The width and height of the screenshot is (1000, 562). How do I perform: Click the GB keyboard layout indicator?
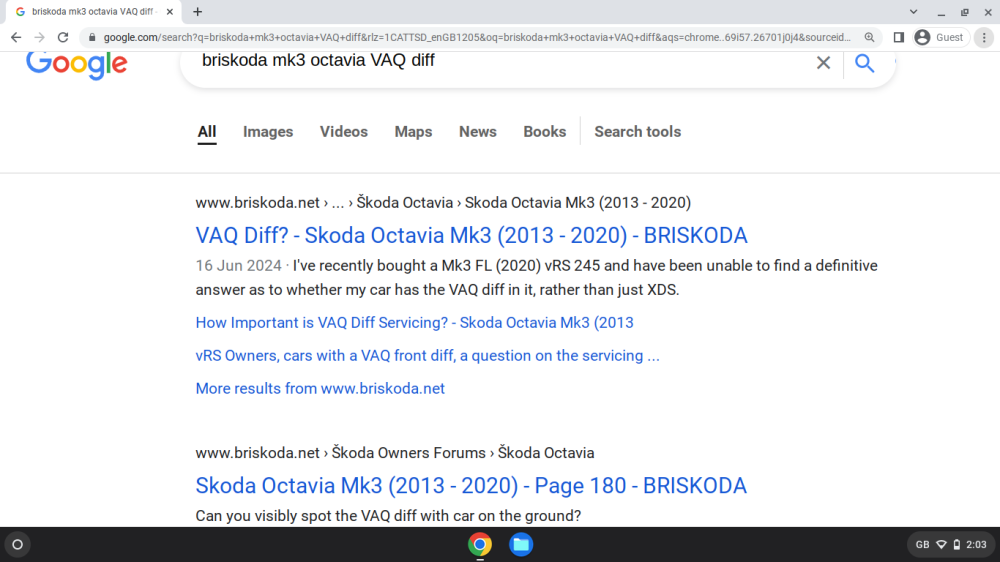pyautogui.click(x=922, y=545)
